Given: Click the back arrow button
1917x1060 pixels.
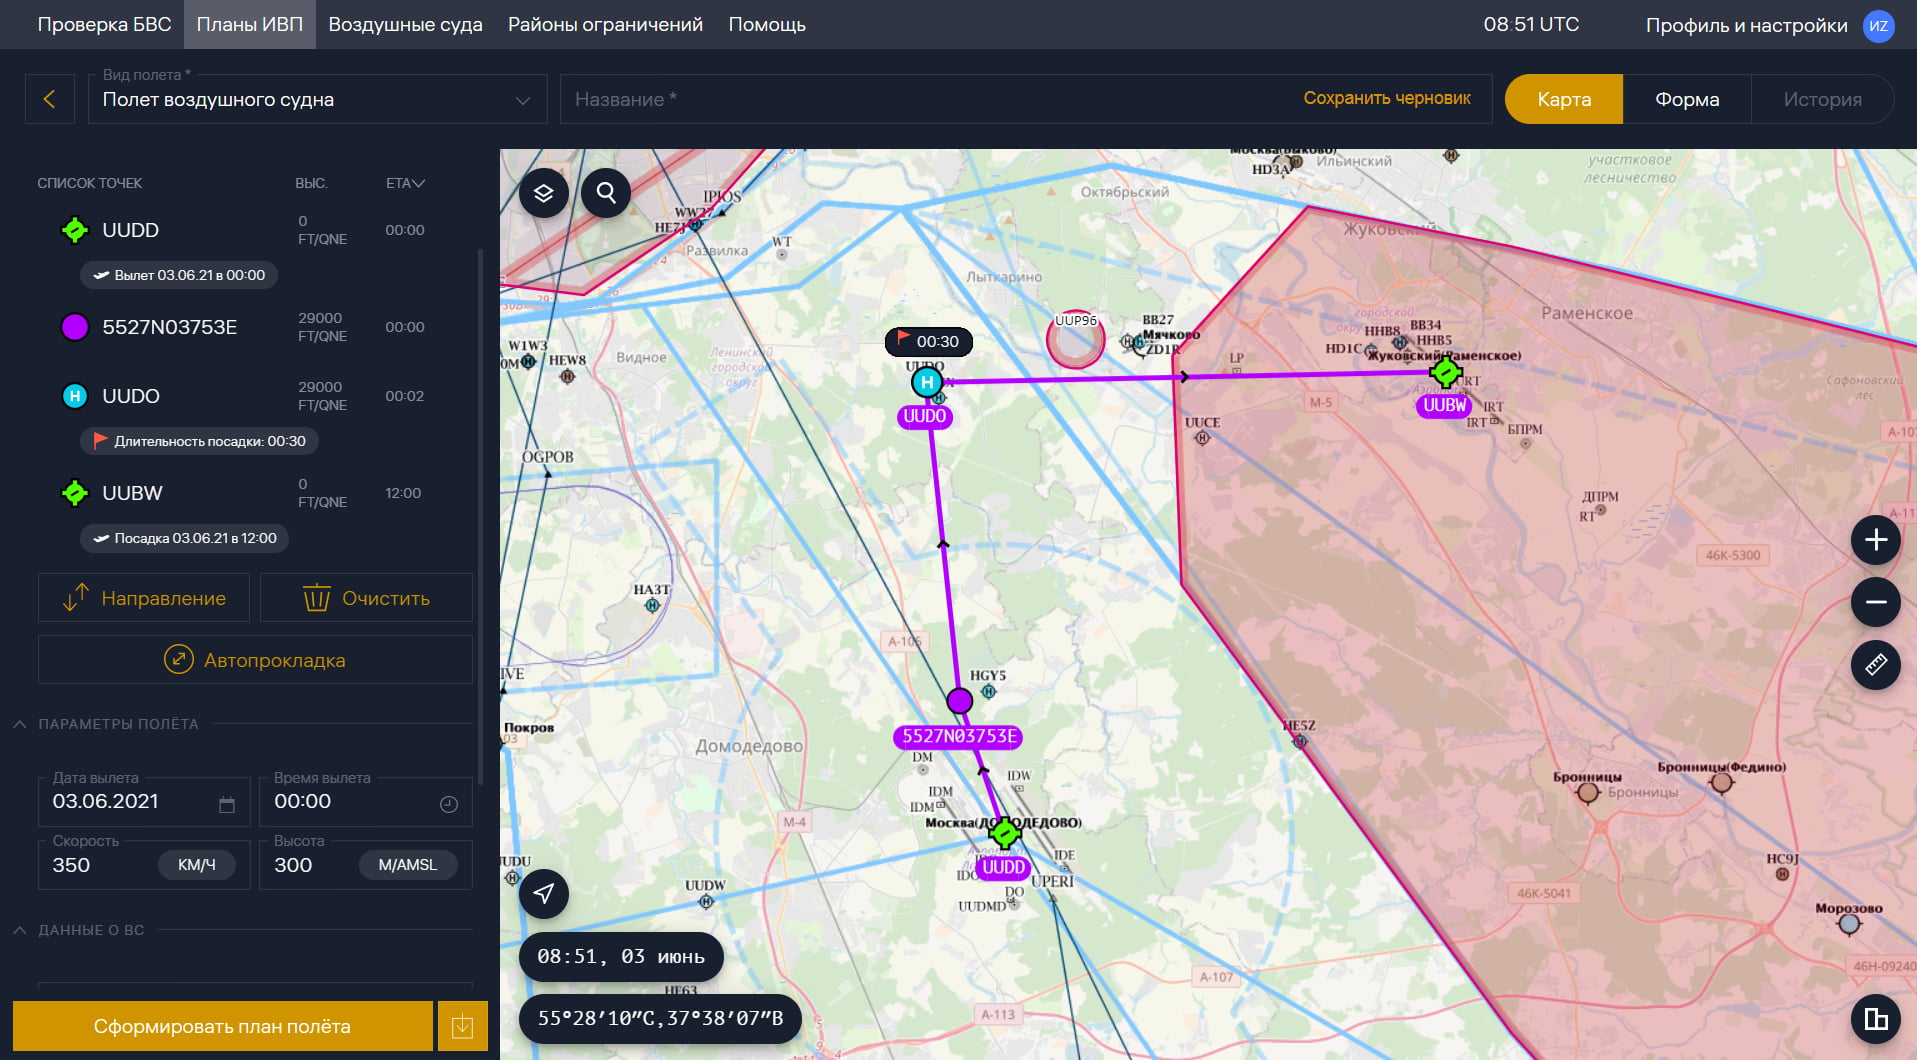Looking at the screenshot, I should [49, 99].
